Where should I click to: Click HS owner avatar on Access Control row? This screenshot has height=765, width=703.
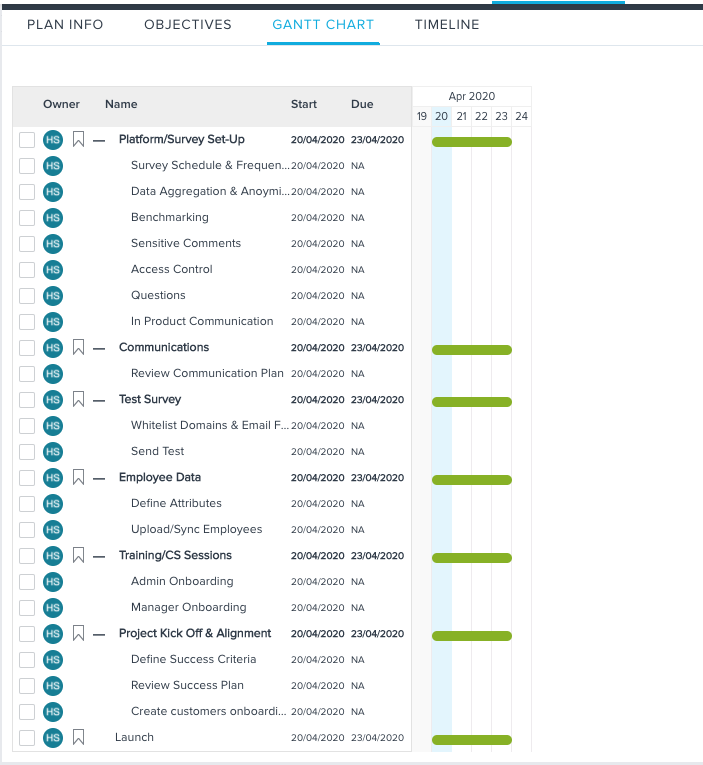[x=53, y=270]
